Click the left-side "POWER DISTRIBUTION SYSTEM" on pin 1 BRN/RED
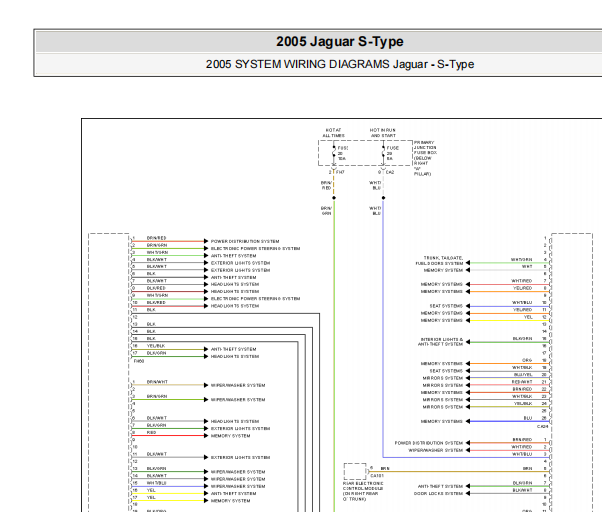602x512 pixels. click(x=245, y=241)
